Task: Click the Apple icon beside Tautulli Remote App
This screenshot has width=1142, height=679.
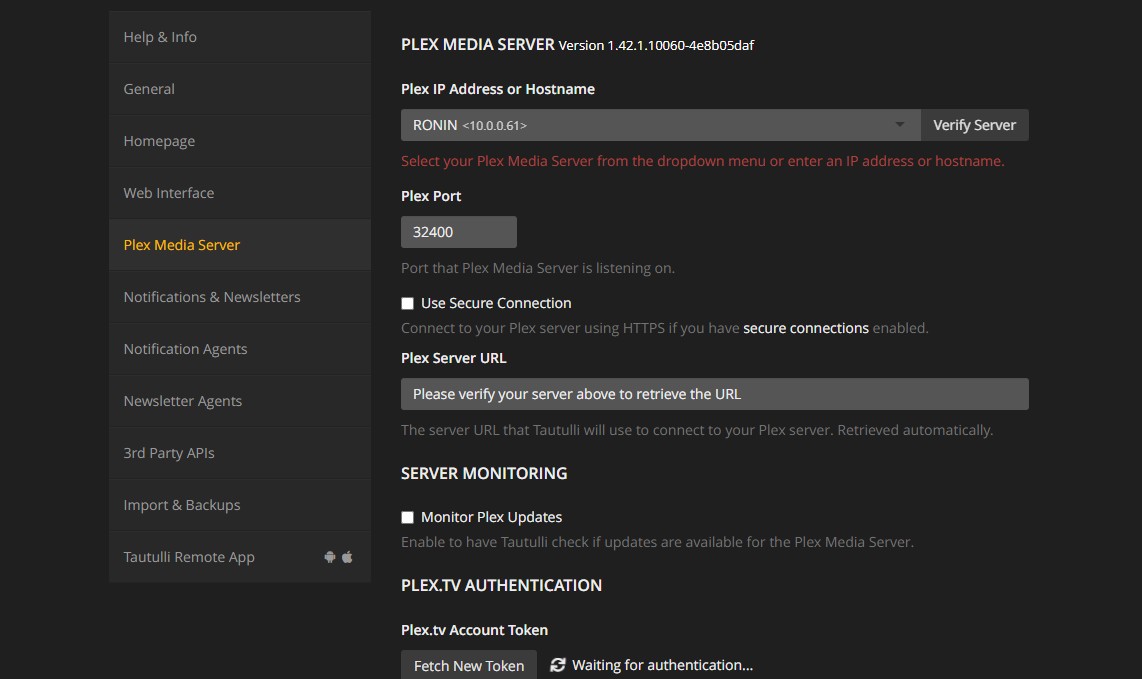Action: (347, 557)
